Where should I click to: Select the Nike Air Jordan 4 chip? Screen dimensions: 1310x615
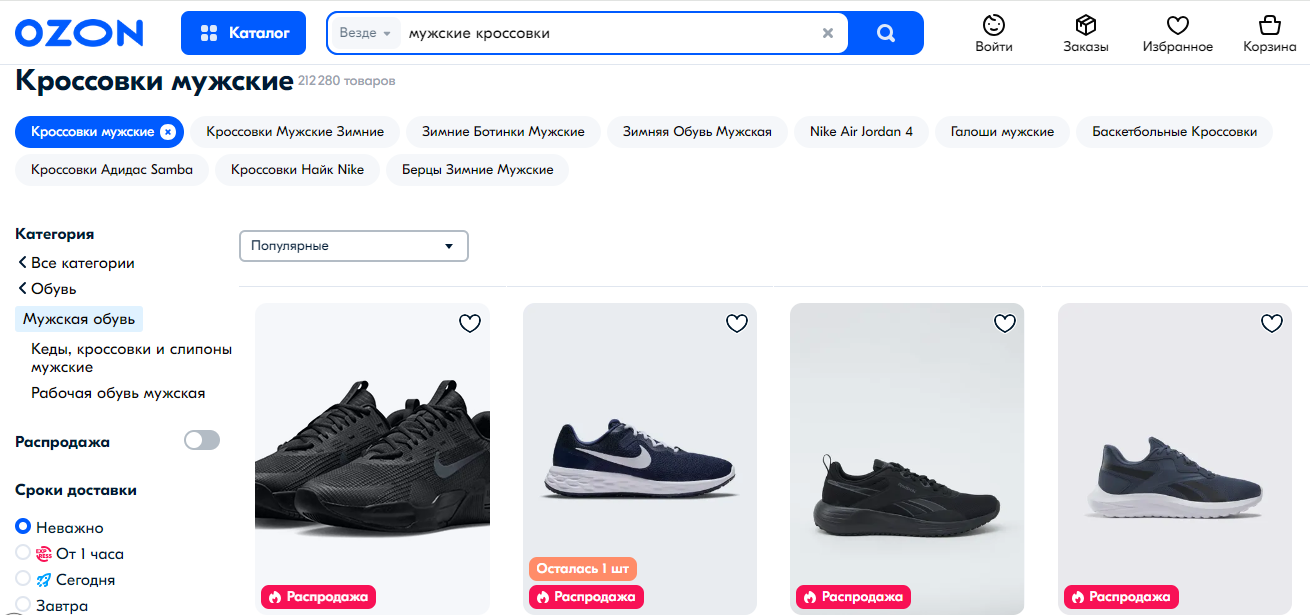[x=861, y=132]
